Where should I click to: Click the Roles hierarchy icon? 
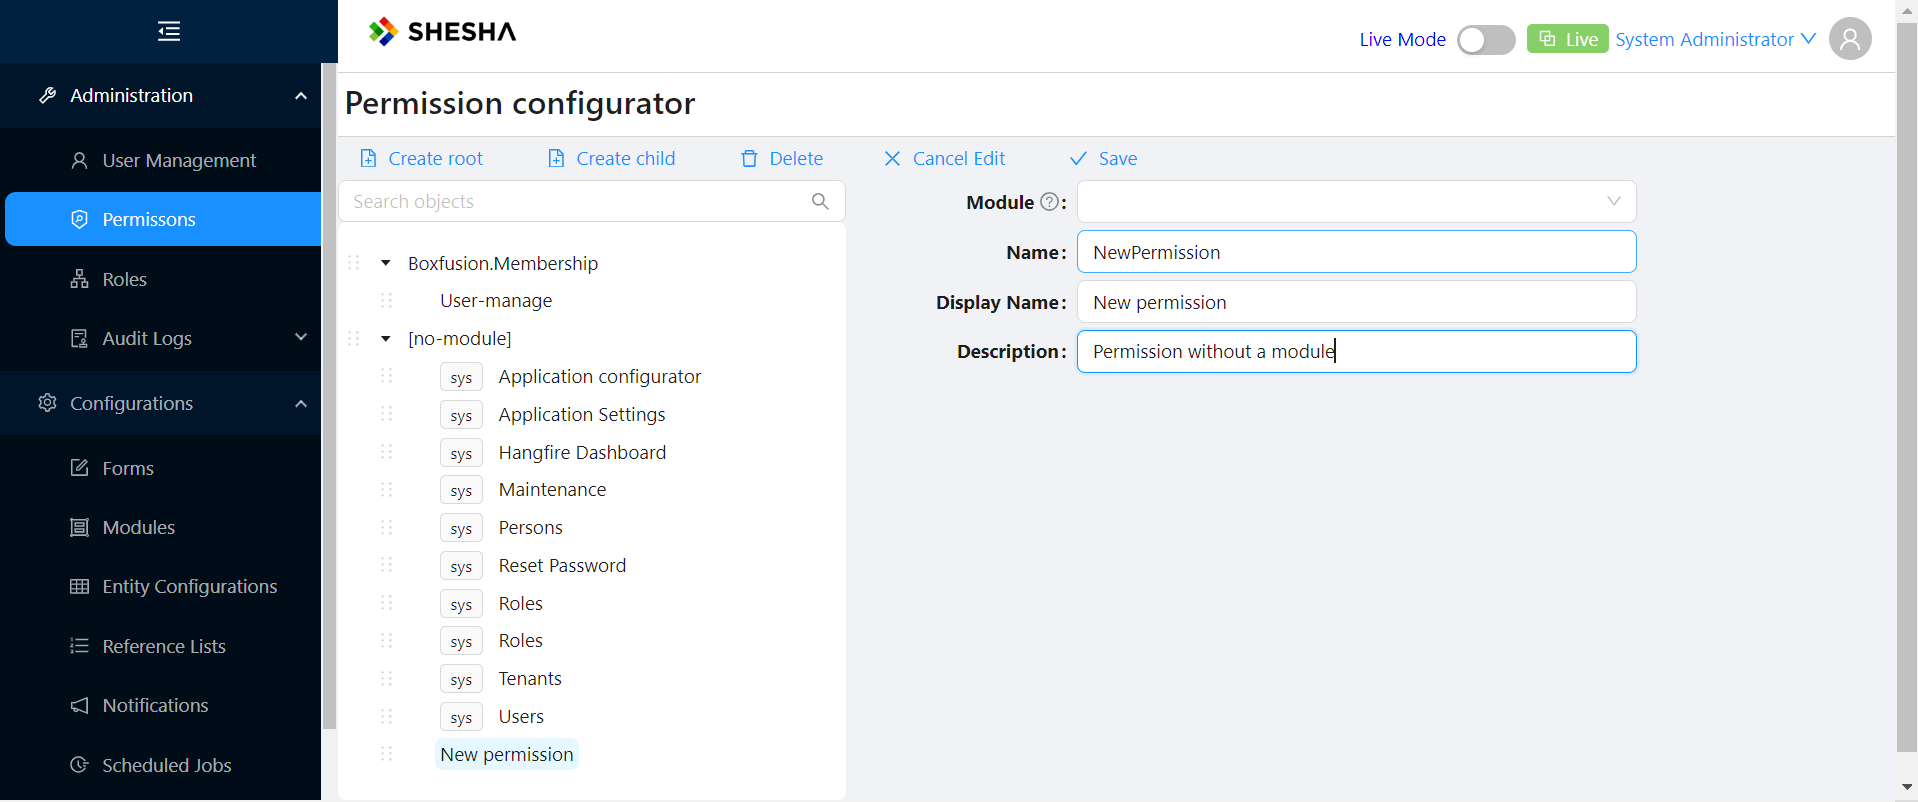[80, 279]
